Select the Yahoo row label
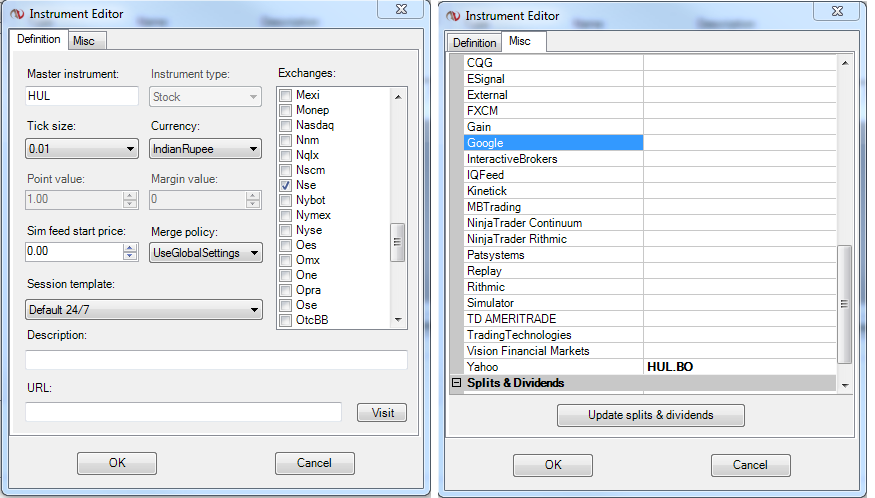This screenshot has height=498, width=875. (483, 367)
